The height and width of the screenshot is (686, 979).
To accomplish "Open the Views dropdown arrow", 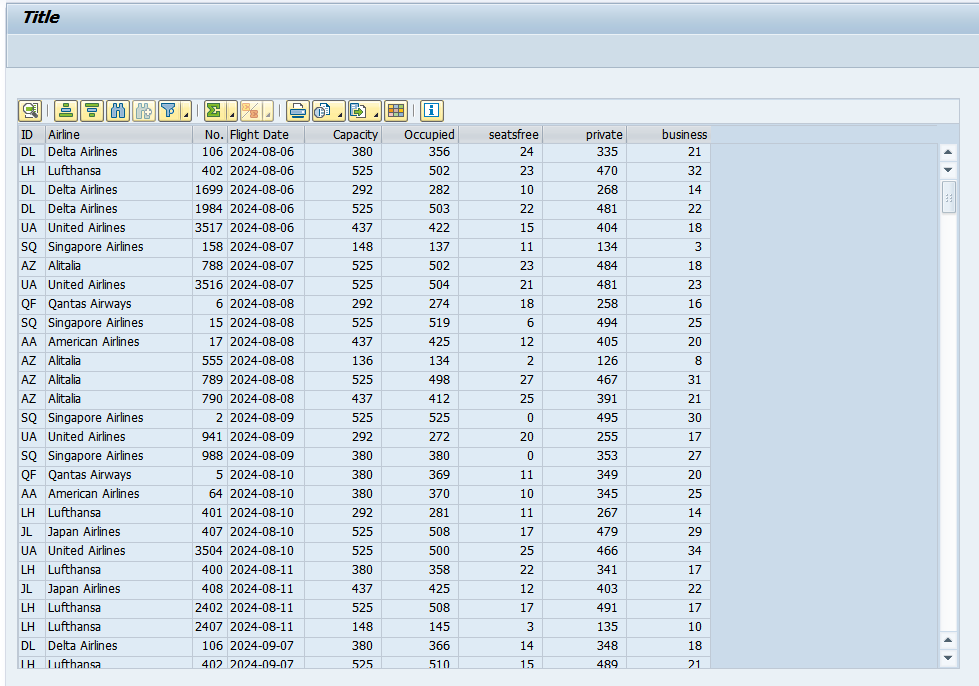I will coord(340,111).
